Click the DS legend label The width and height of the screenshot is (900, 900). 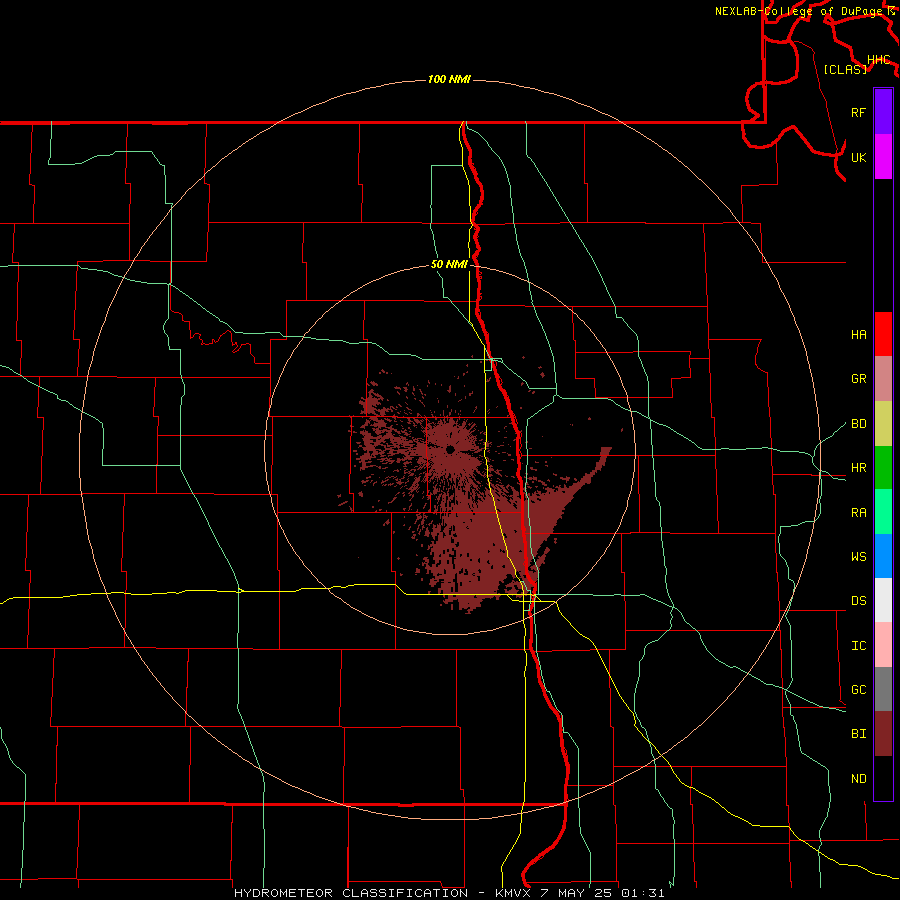click(x=858, y=601)
